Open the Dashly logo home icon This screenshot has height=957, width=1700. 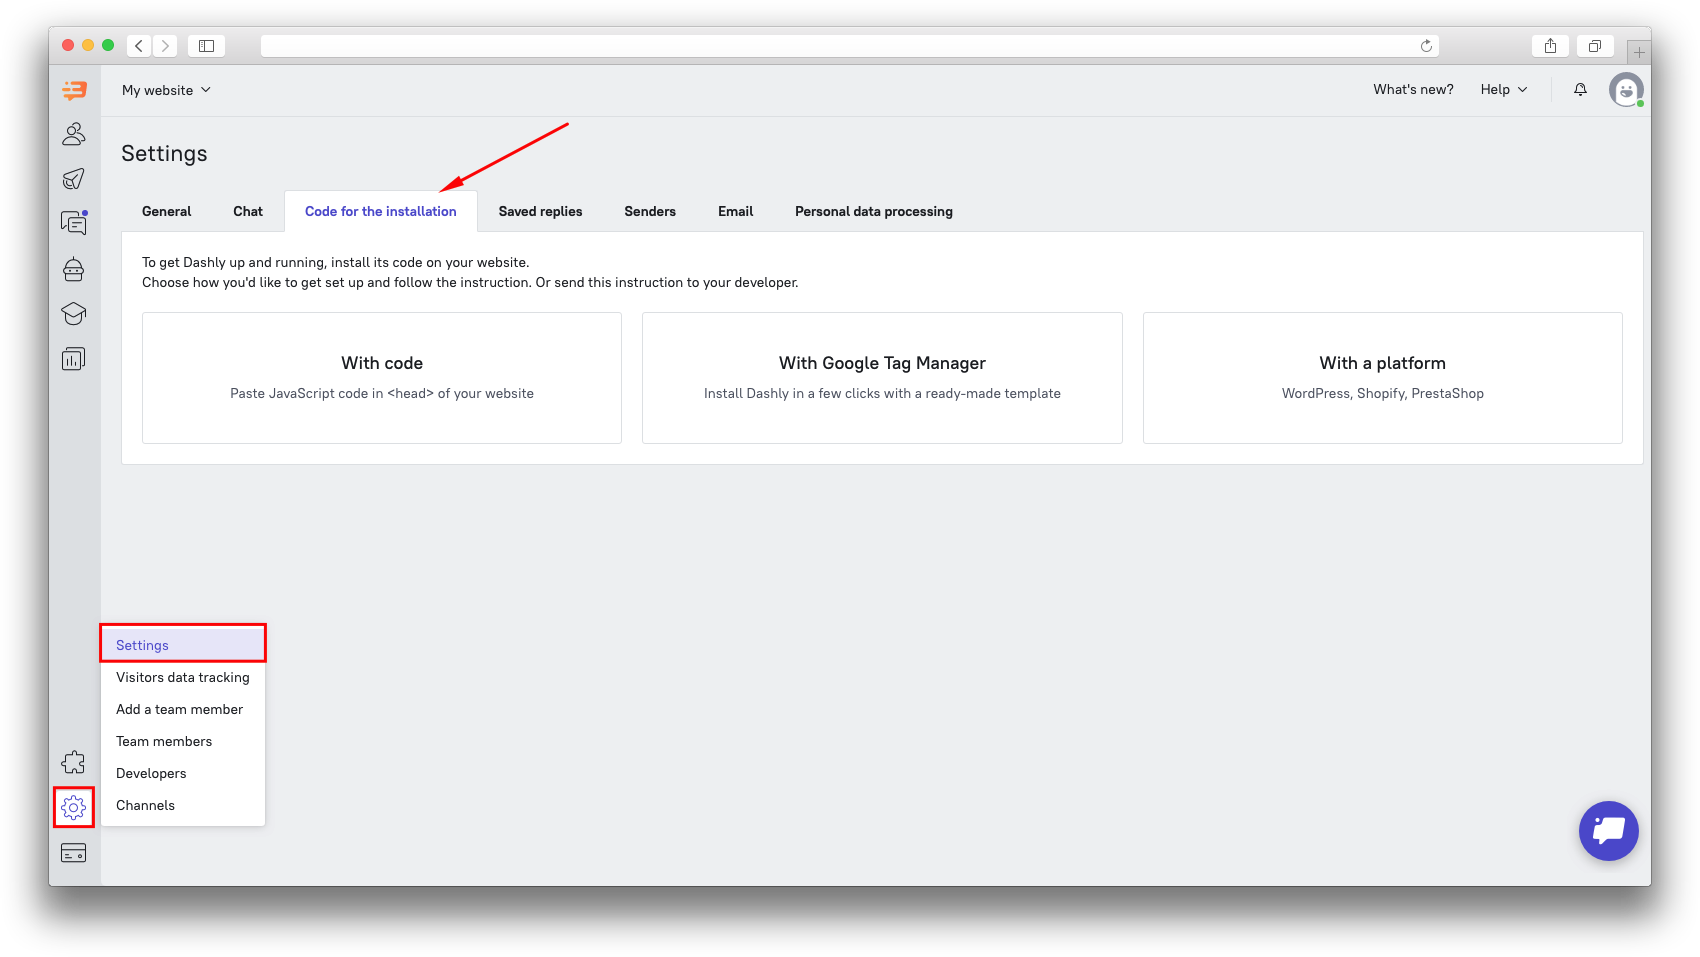pos(74,90)
